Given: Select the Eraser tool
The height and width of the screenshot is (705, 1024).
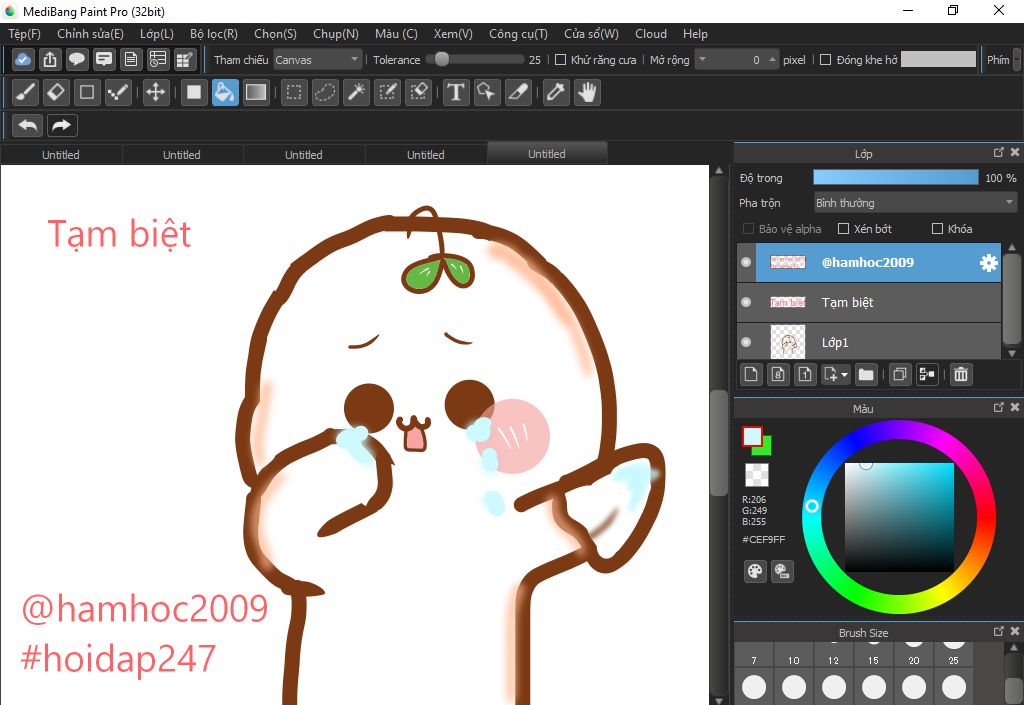Looking at the screenshot, I should pyautogui.click(x=56, y=92).
